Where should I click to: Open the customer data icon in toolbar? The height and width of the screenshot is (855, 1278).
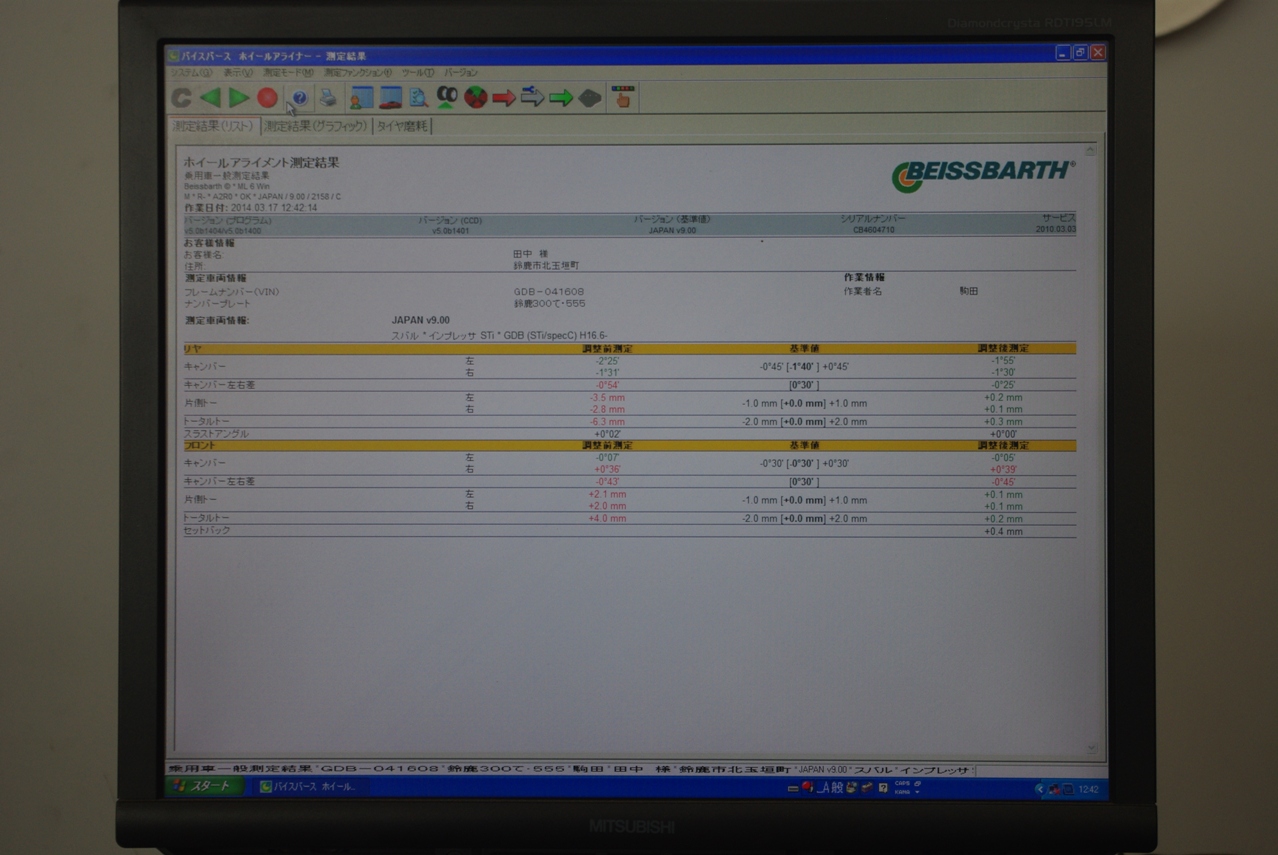coord(361,97)
